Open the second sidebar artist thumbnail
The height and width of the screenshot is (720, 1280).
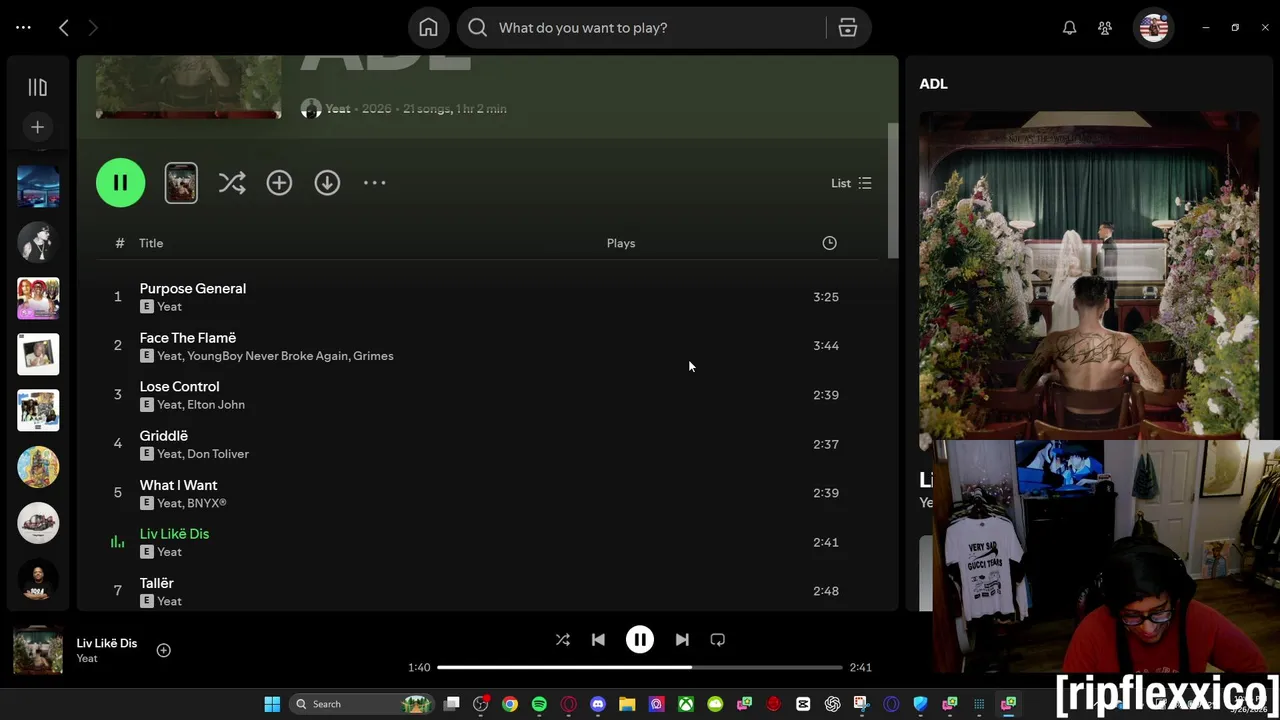38,242
